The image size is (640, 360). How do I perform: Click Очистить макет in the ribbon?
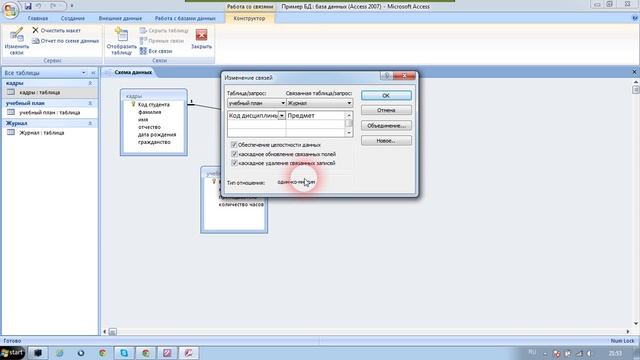point(56,30)
